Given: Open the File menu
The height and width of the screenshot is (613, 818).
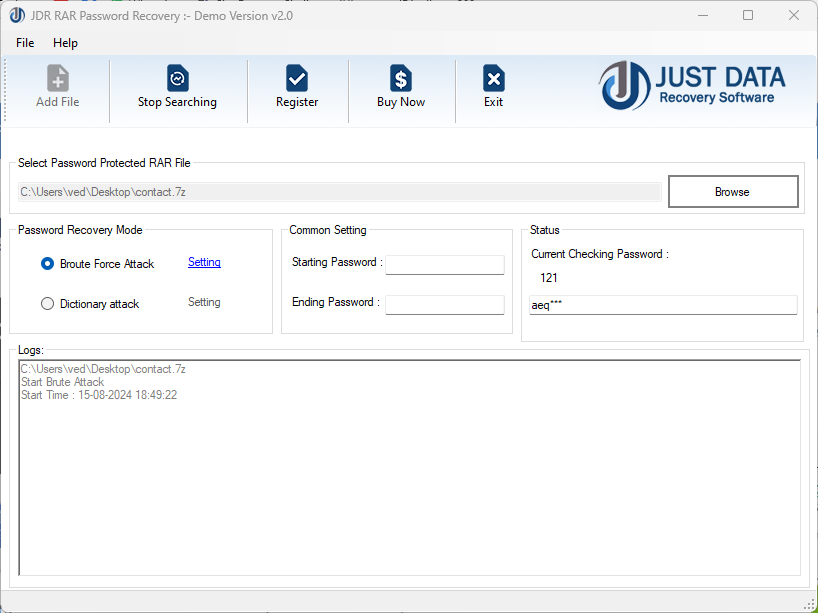Looking at the screenshot, I should 24,43.
